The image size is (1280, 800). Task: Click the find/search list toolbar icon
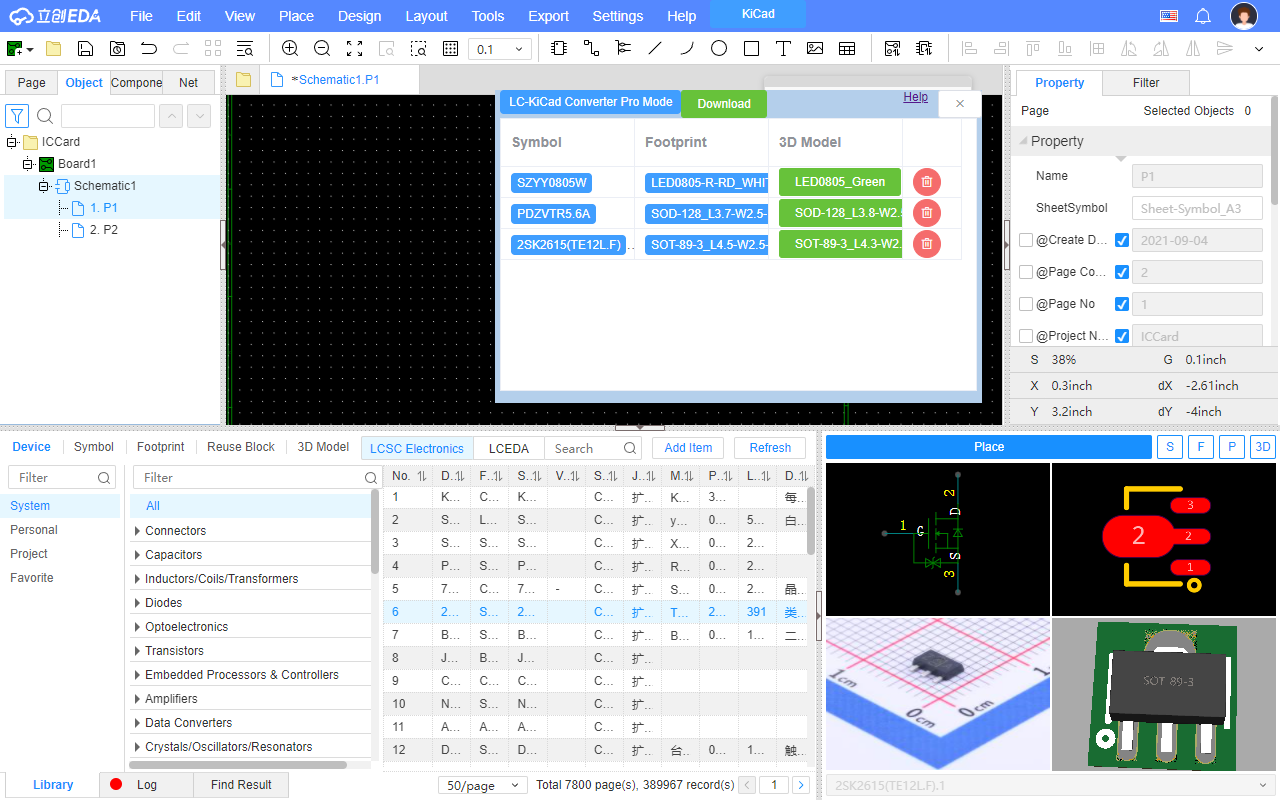(245, 48)
